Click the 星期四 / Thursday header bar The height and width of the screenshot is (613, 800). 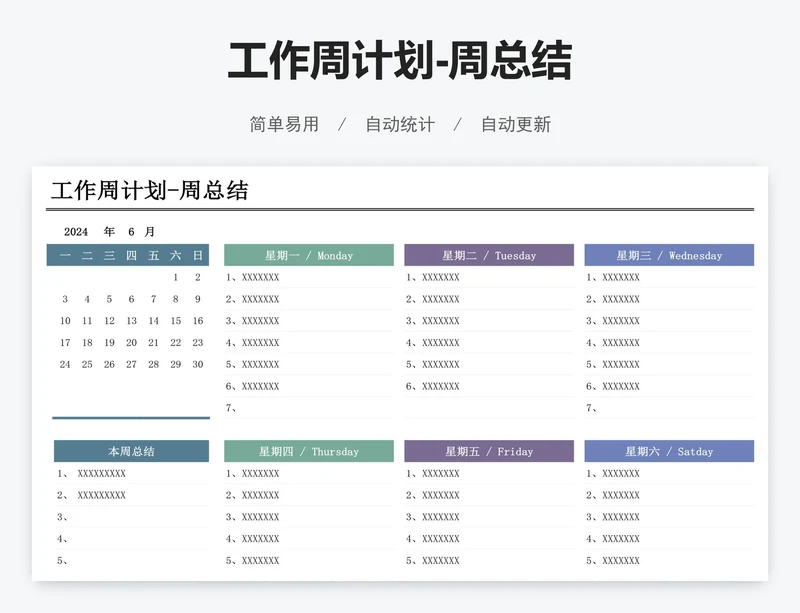[308, 451]
